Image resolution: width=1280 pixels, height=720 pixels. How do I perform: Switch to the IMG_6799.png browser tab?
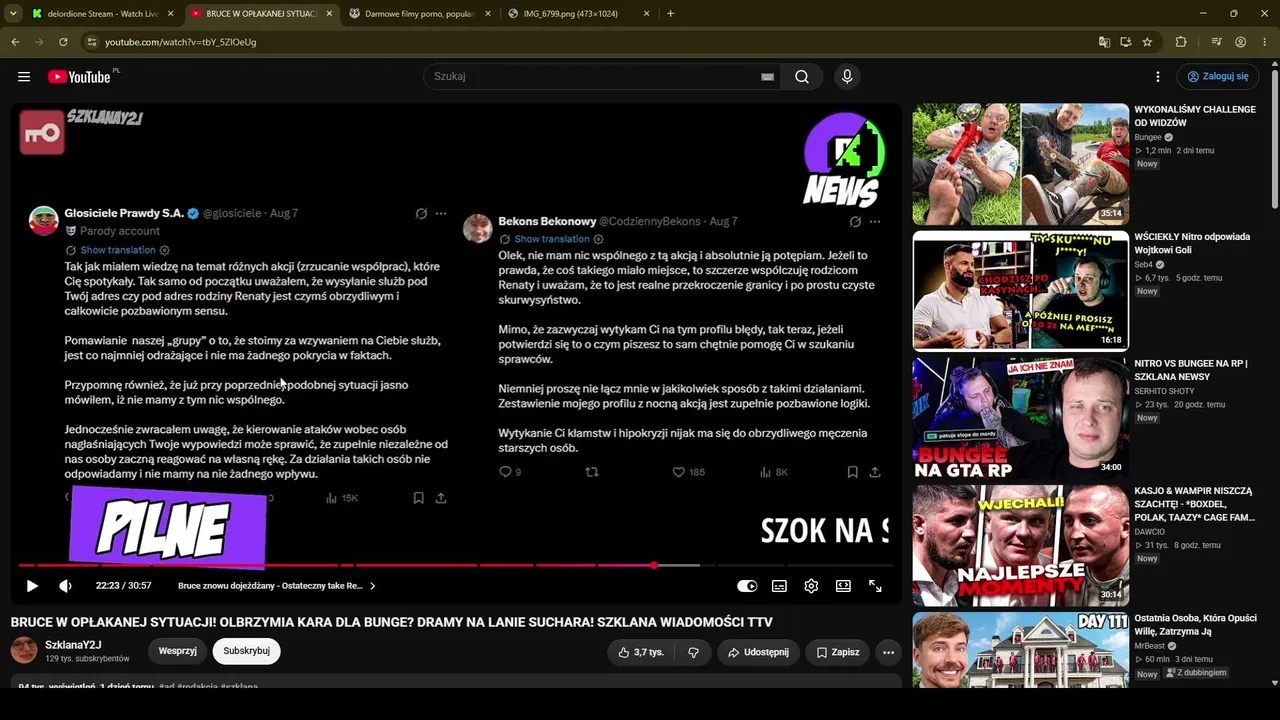578,14
